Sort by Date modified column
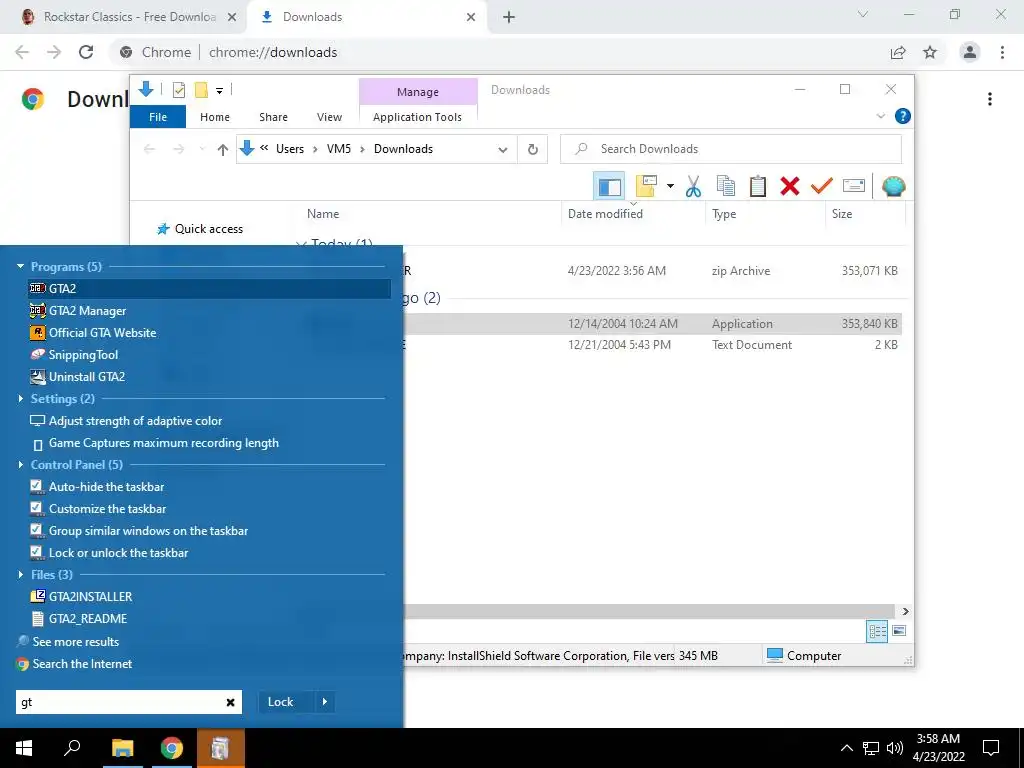This screenshot has height=768, width=1024. pyautogui.click(x=605, y=214)
